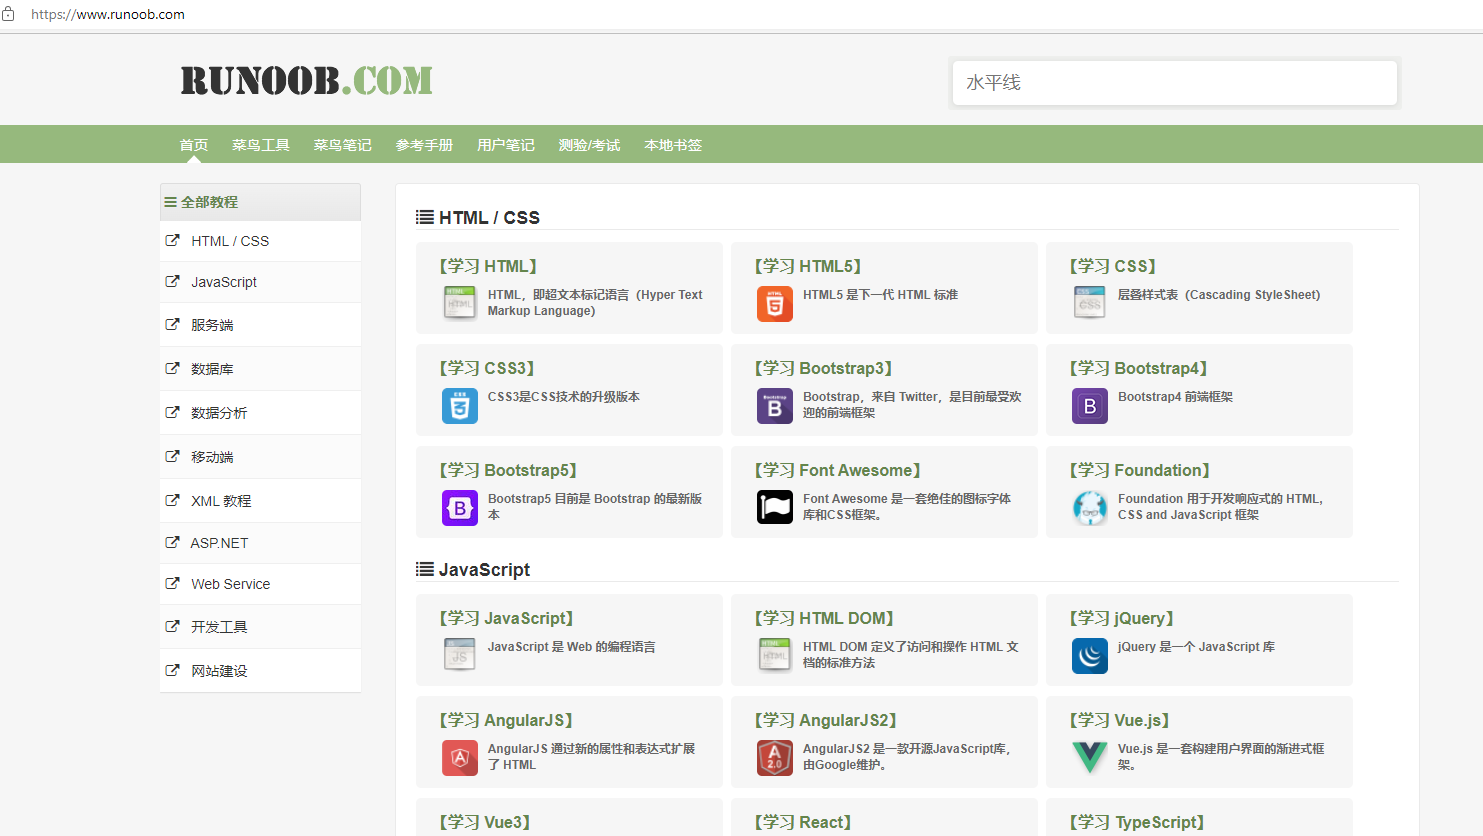
Task: Click the red AngularJS shield icon
Action: point(460,757)
